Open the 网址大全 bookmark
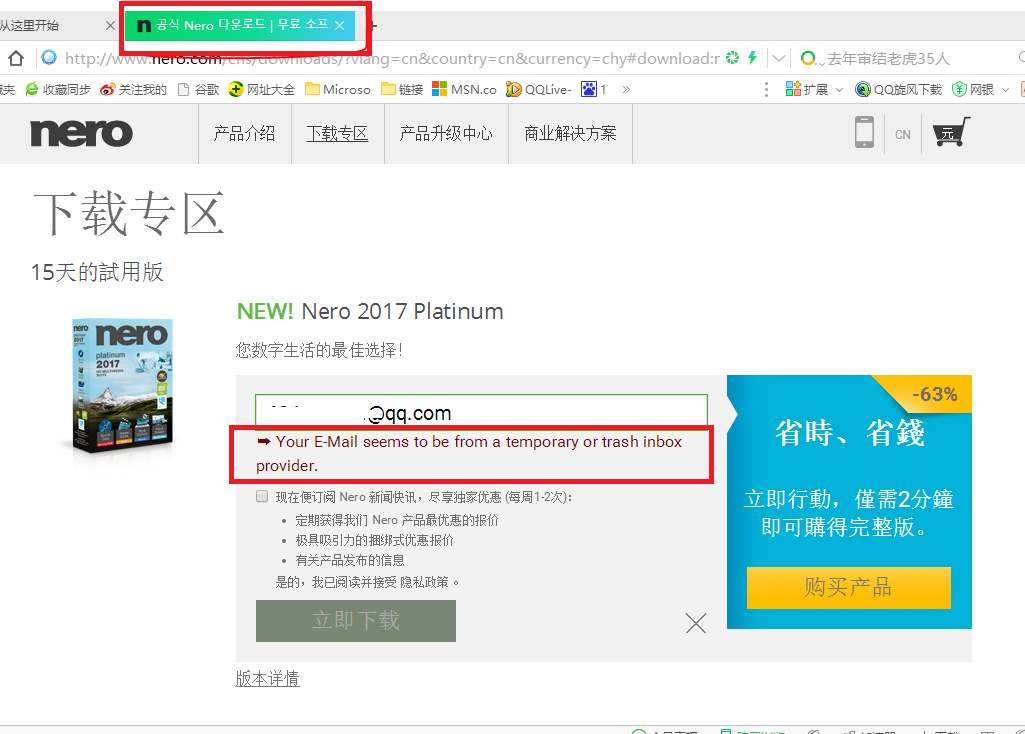1025x734 pixels. point(261,90)
